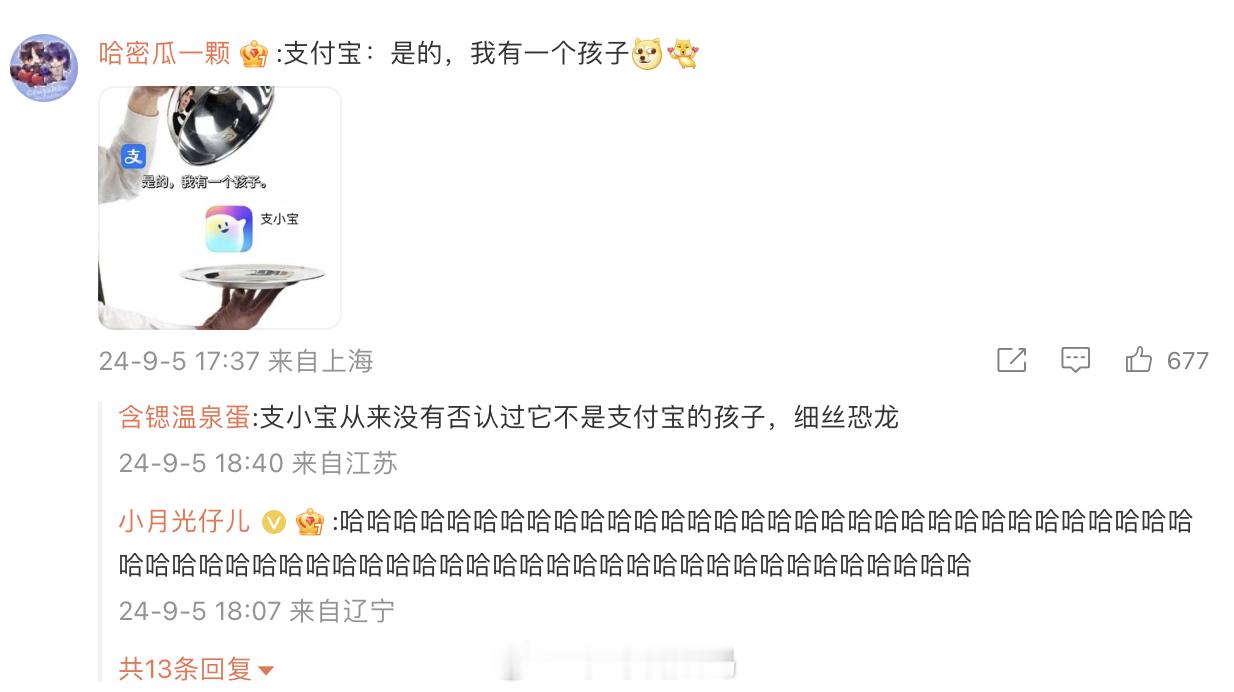This screenshot has width=1234, height=692.
Task: Expand replies using the orange arrow
Action: pyautogui.click(x=266, y=671)
